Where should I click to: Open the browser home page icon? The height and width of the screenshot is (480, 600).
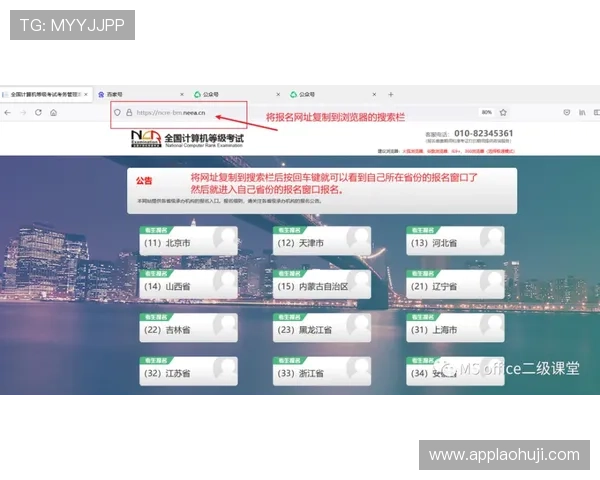click(54, 113)
